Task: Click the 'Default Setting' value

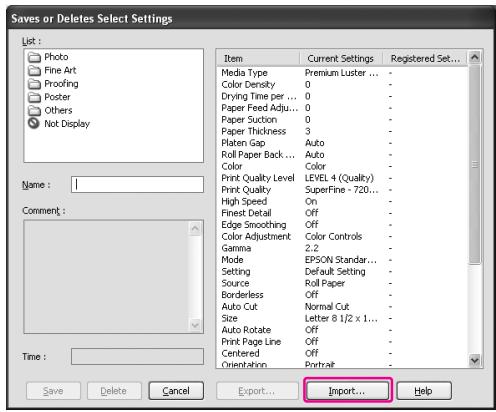Action: coord(335,271)
